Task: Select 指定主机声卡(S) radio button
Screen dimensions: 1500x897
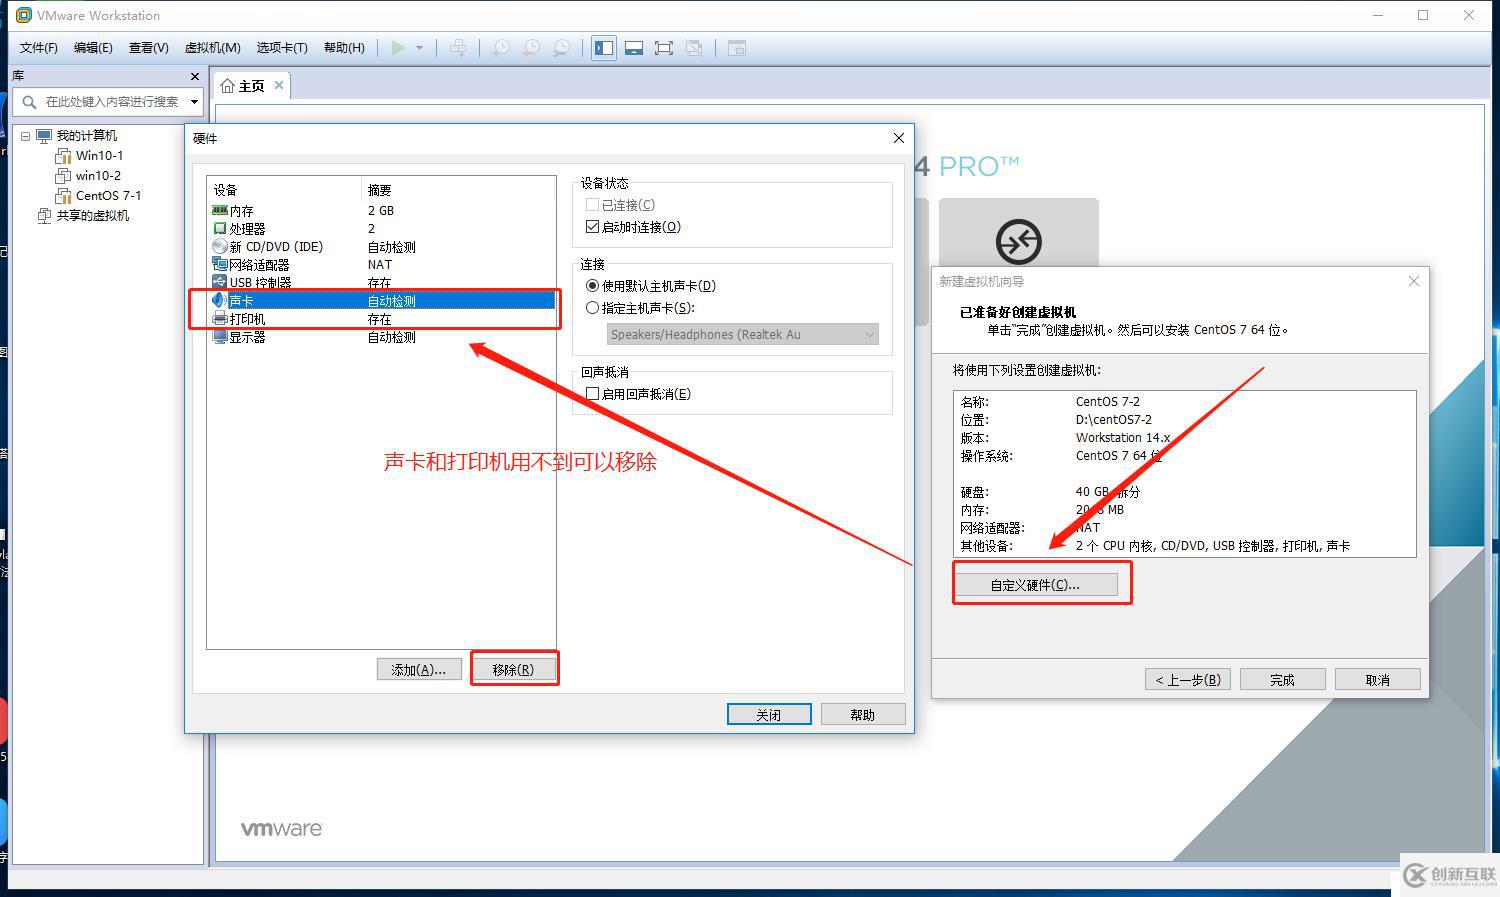Action: coord(592,308)
